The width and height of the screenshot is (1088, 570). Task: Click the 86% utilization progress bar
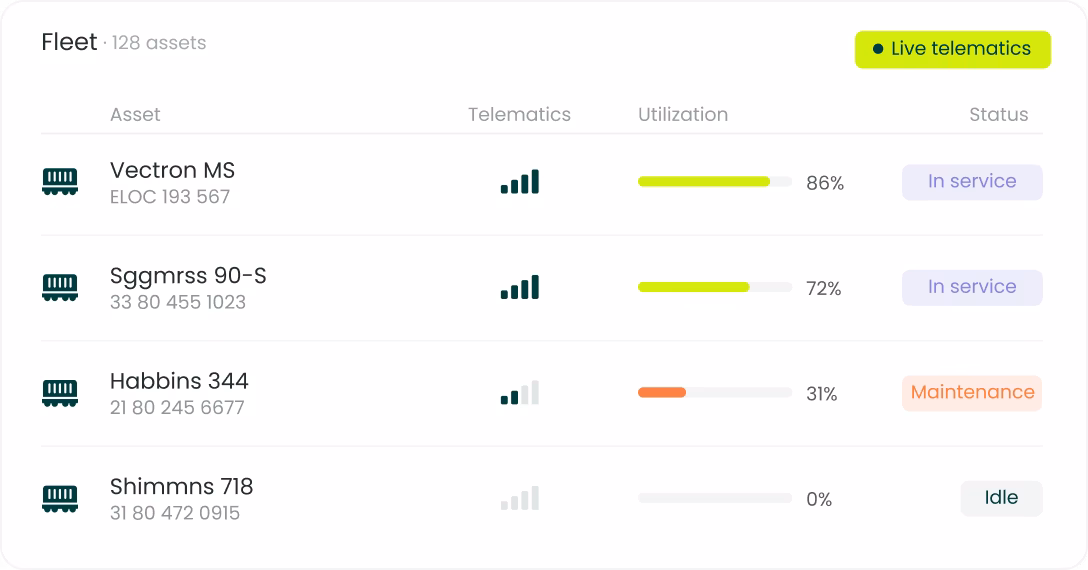tap(715, 182)
